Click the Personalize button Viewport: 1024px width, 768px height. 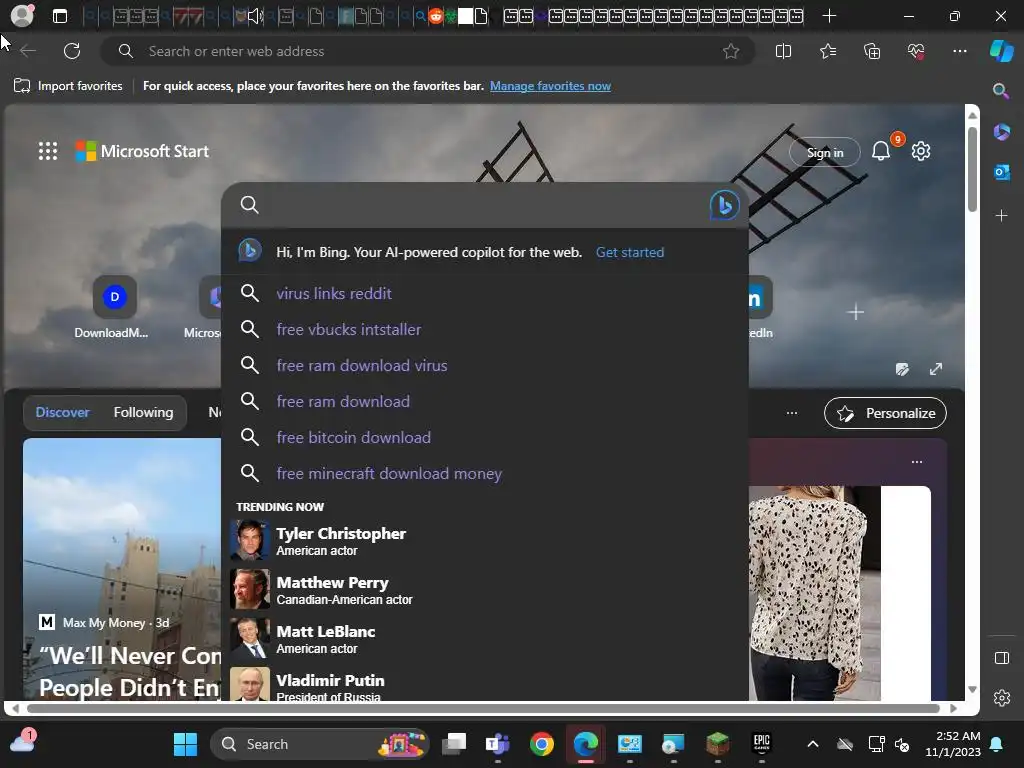(885, 413)
